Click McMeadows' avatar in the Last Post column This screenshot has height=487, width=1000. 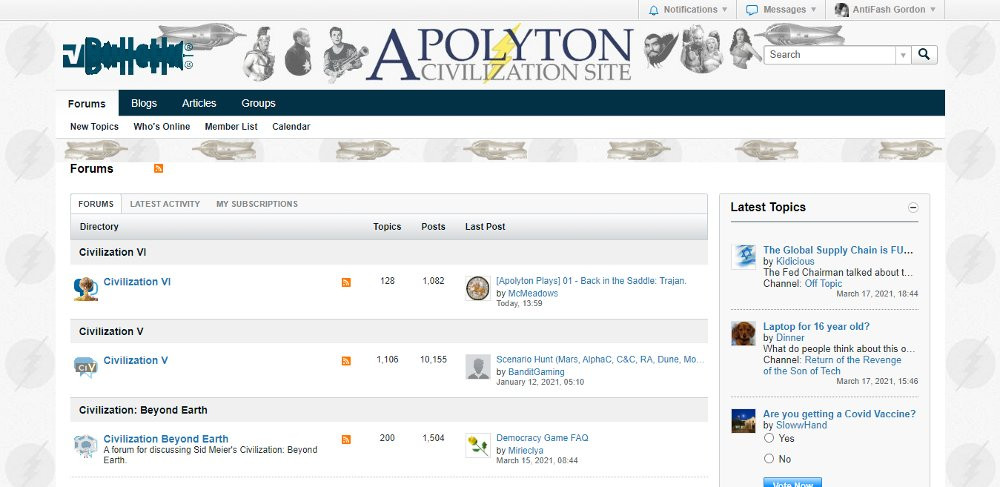coord(478,288)
